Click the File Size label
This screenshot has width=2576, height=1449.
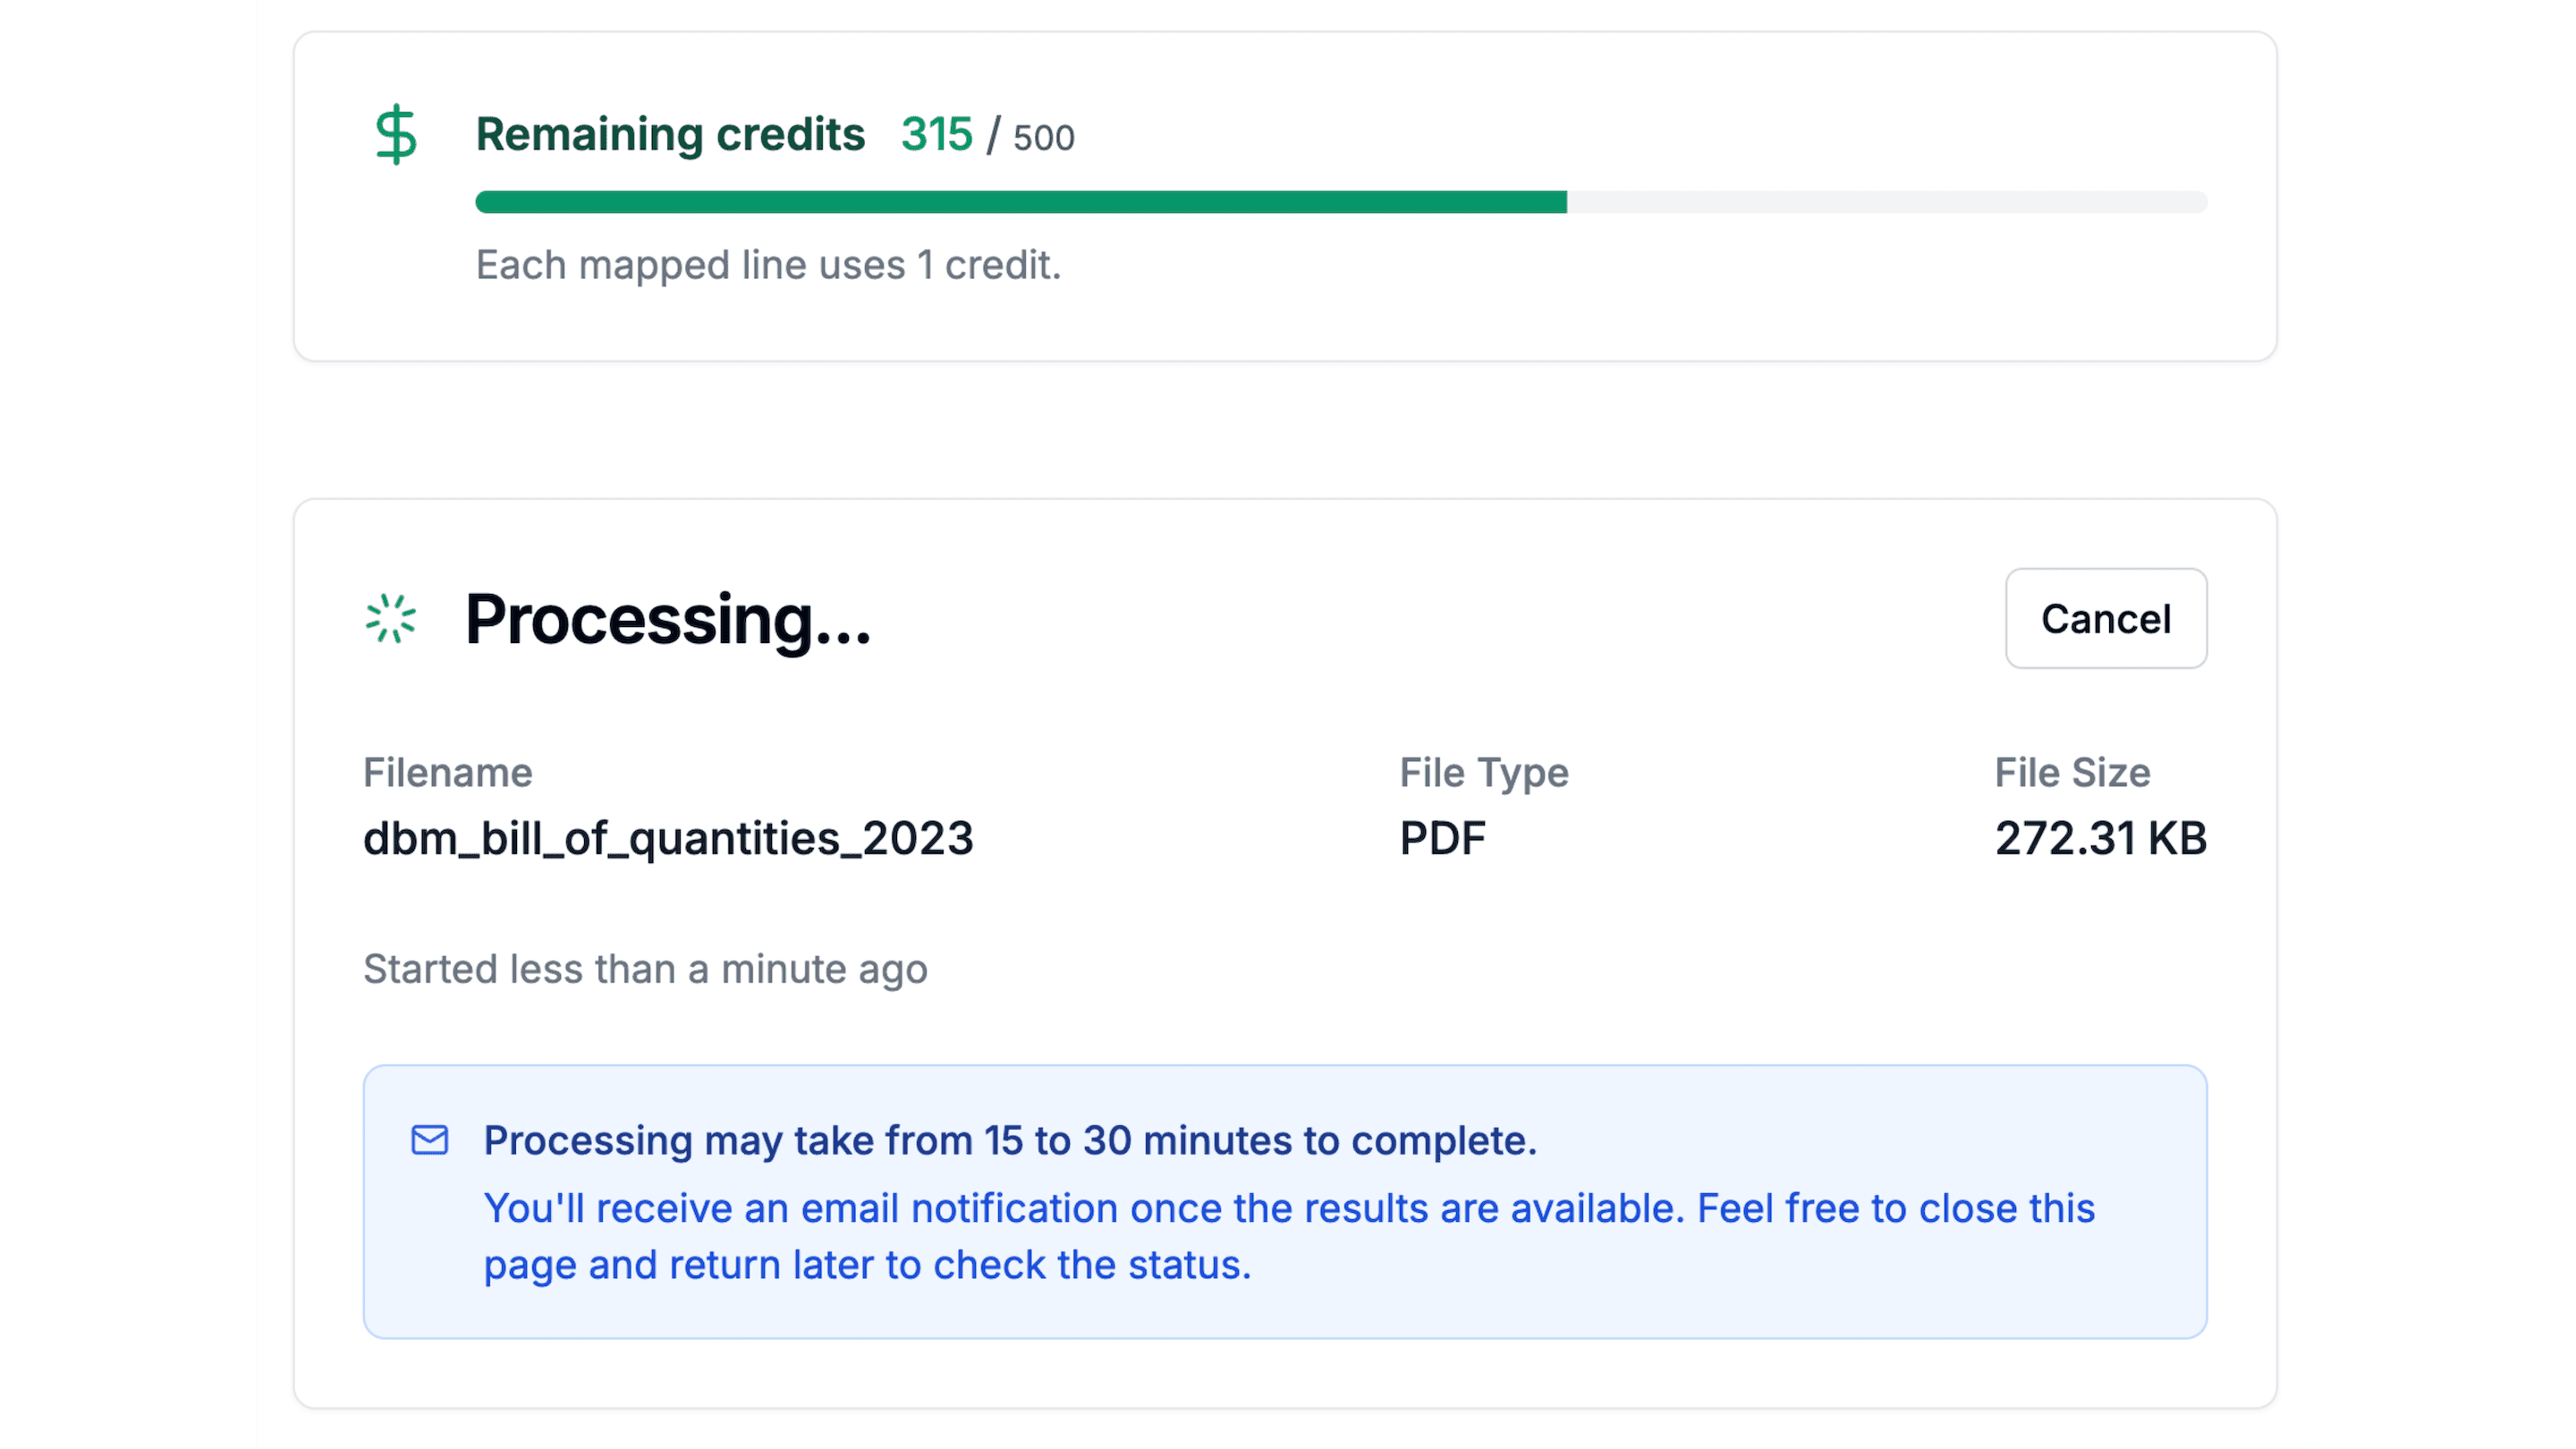coord(2072,772)
